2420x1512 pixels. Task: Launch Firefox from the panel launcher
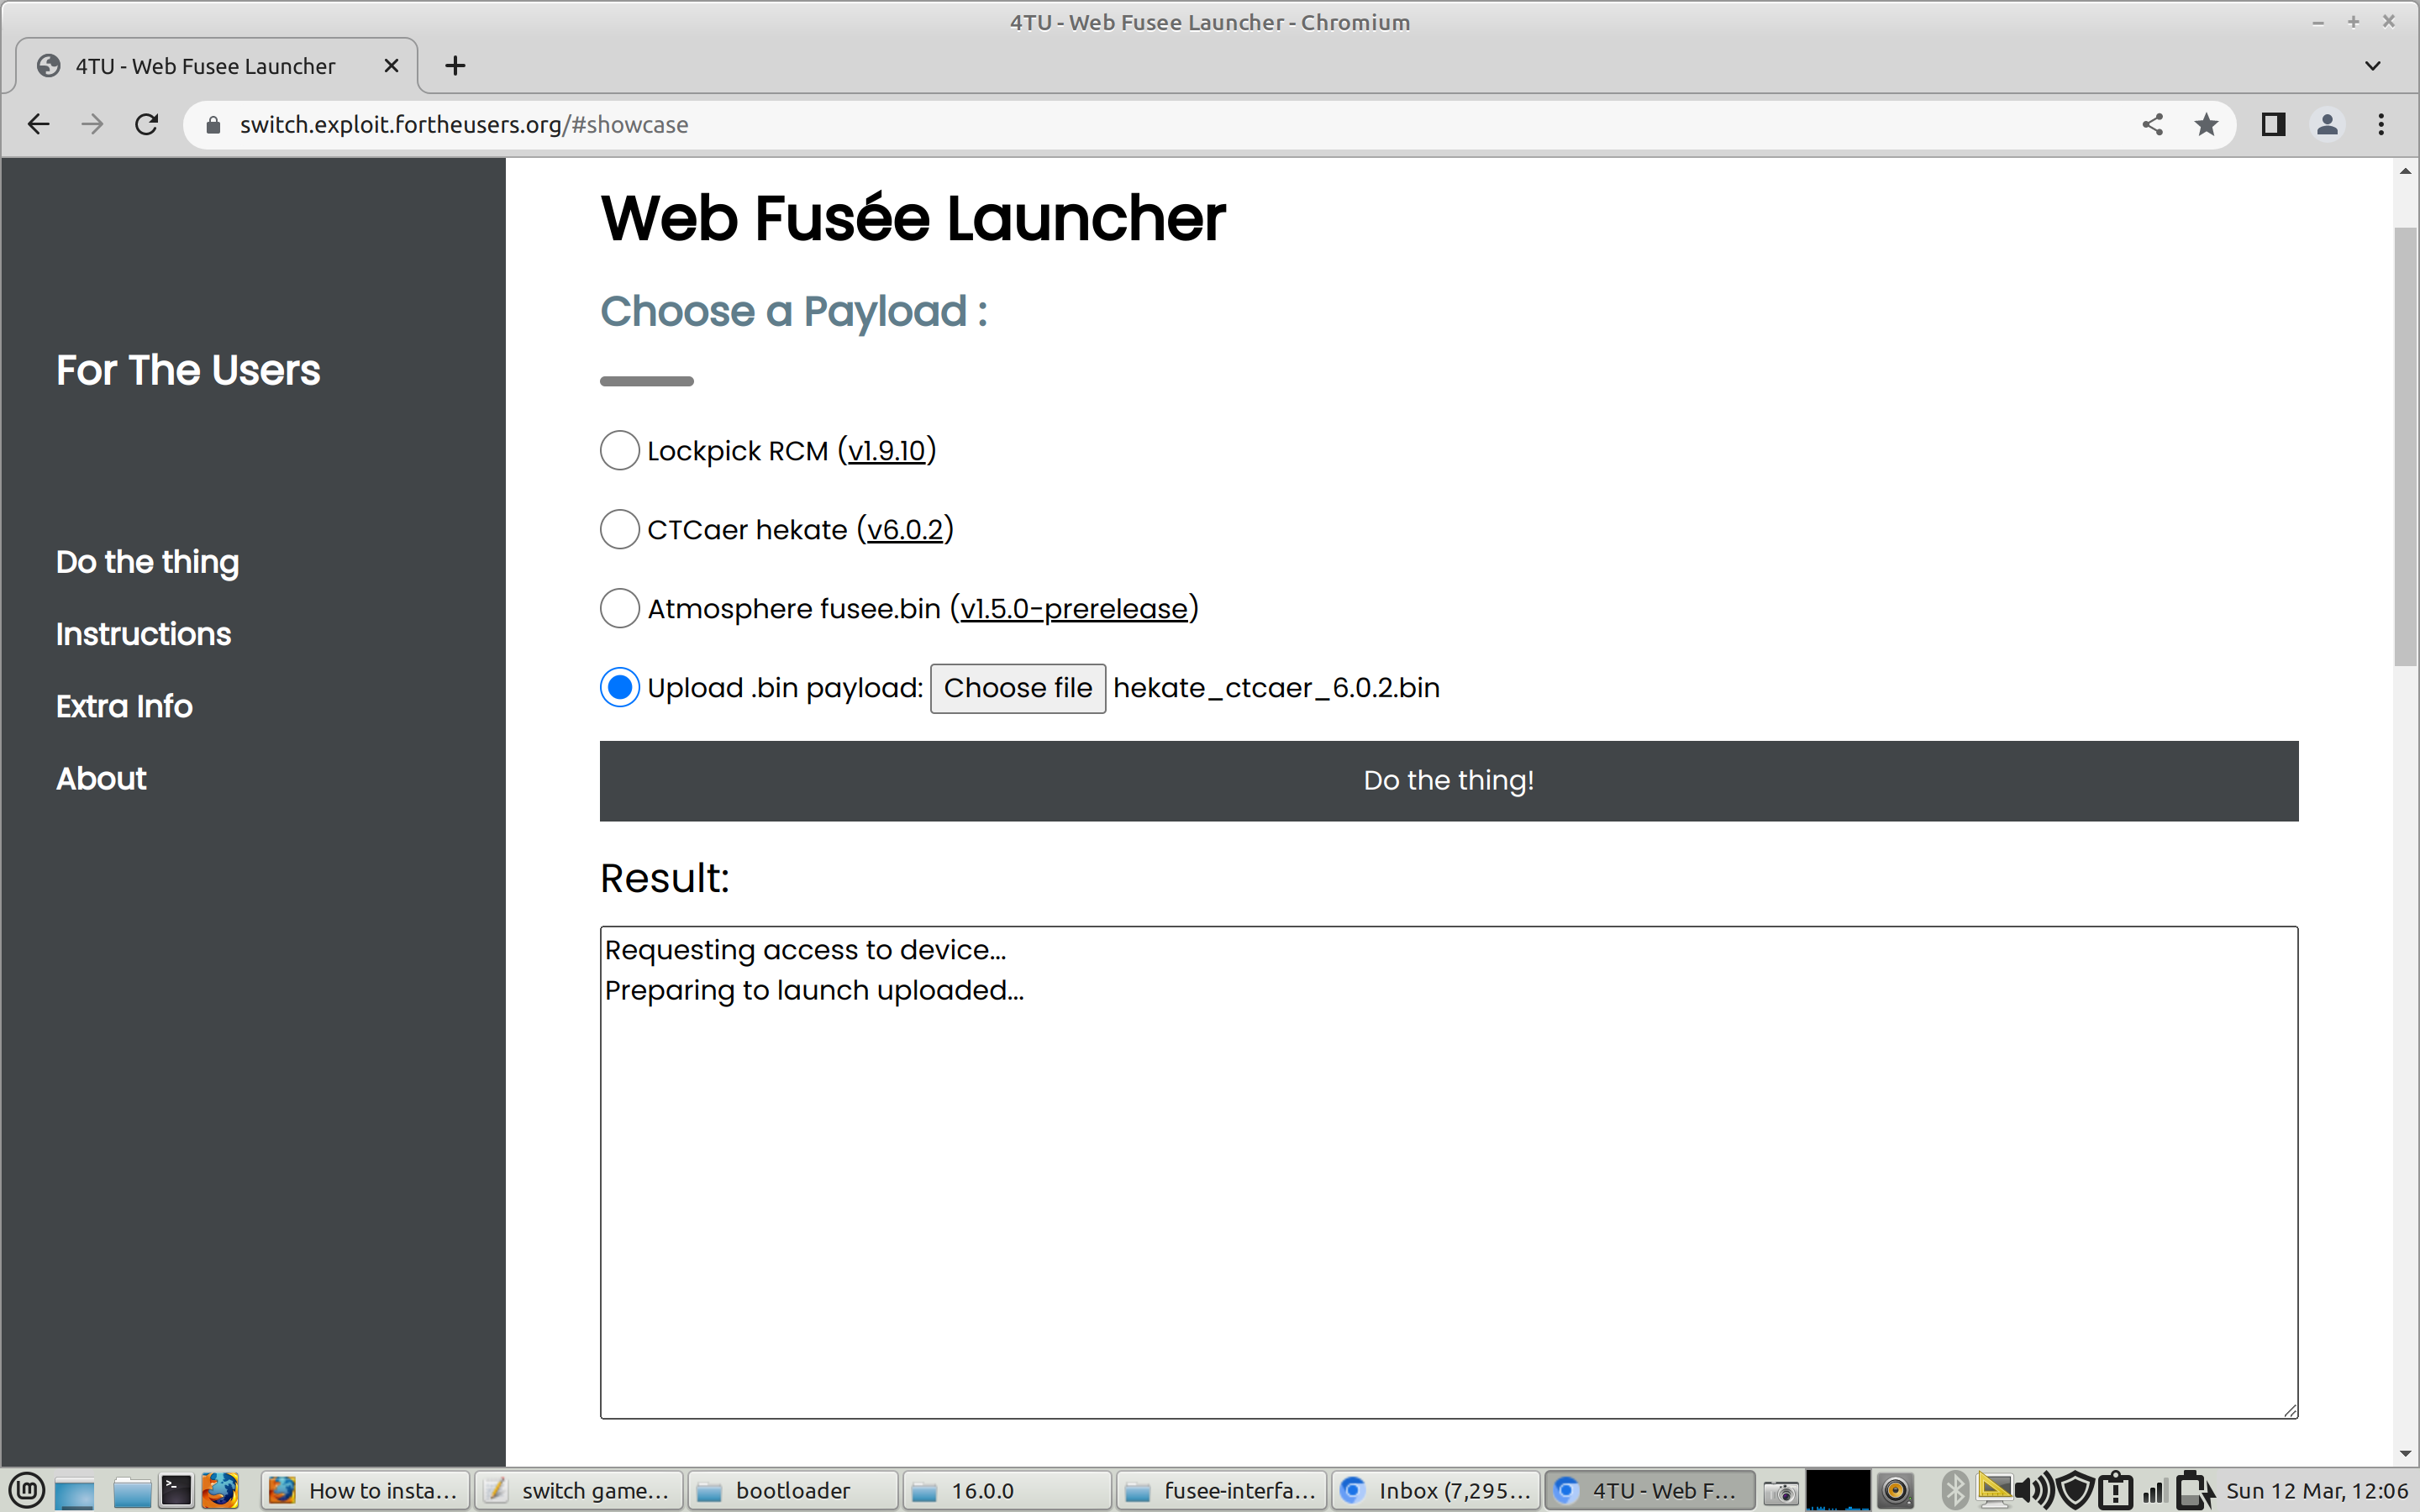coord(220,1491)
